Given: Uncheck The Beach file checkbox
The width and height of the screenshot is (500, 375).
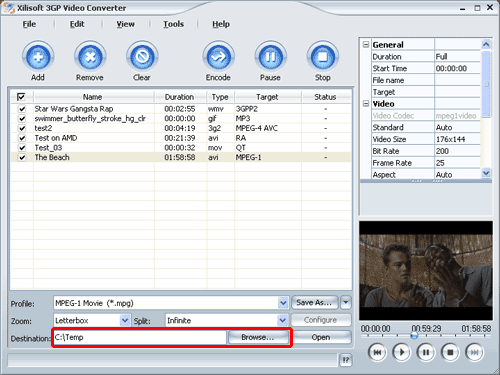Looking at the screenshot, I should tap(22, 157).
